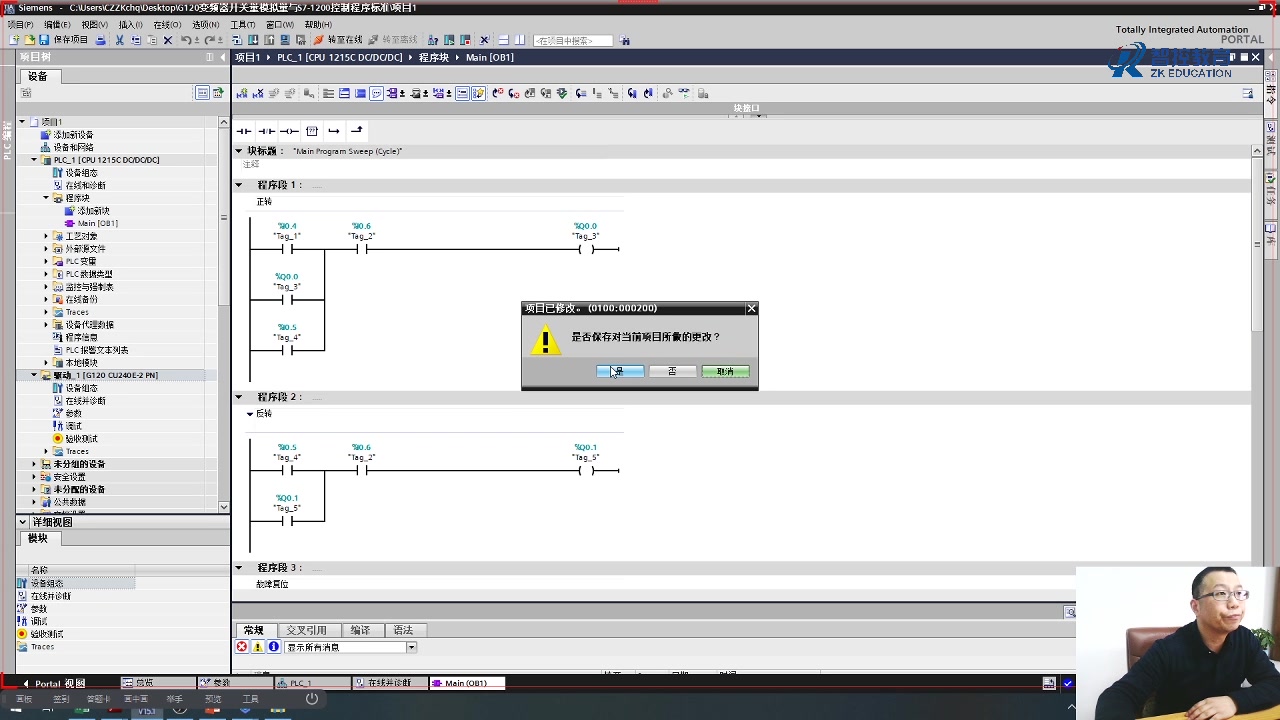Insert output coil instruction icon
The image size is (1280, 720).
(289, 131)
